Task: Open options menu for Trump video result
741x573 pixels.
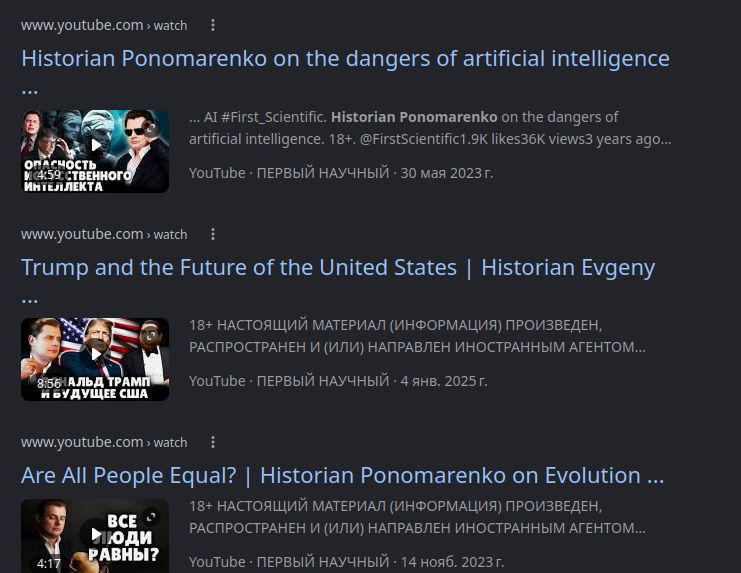Action: (x=213, y=234)
